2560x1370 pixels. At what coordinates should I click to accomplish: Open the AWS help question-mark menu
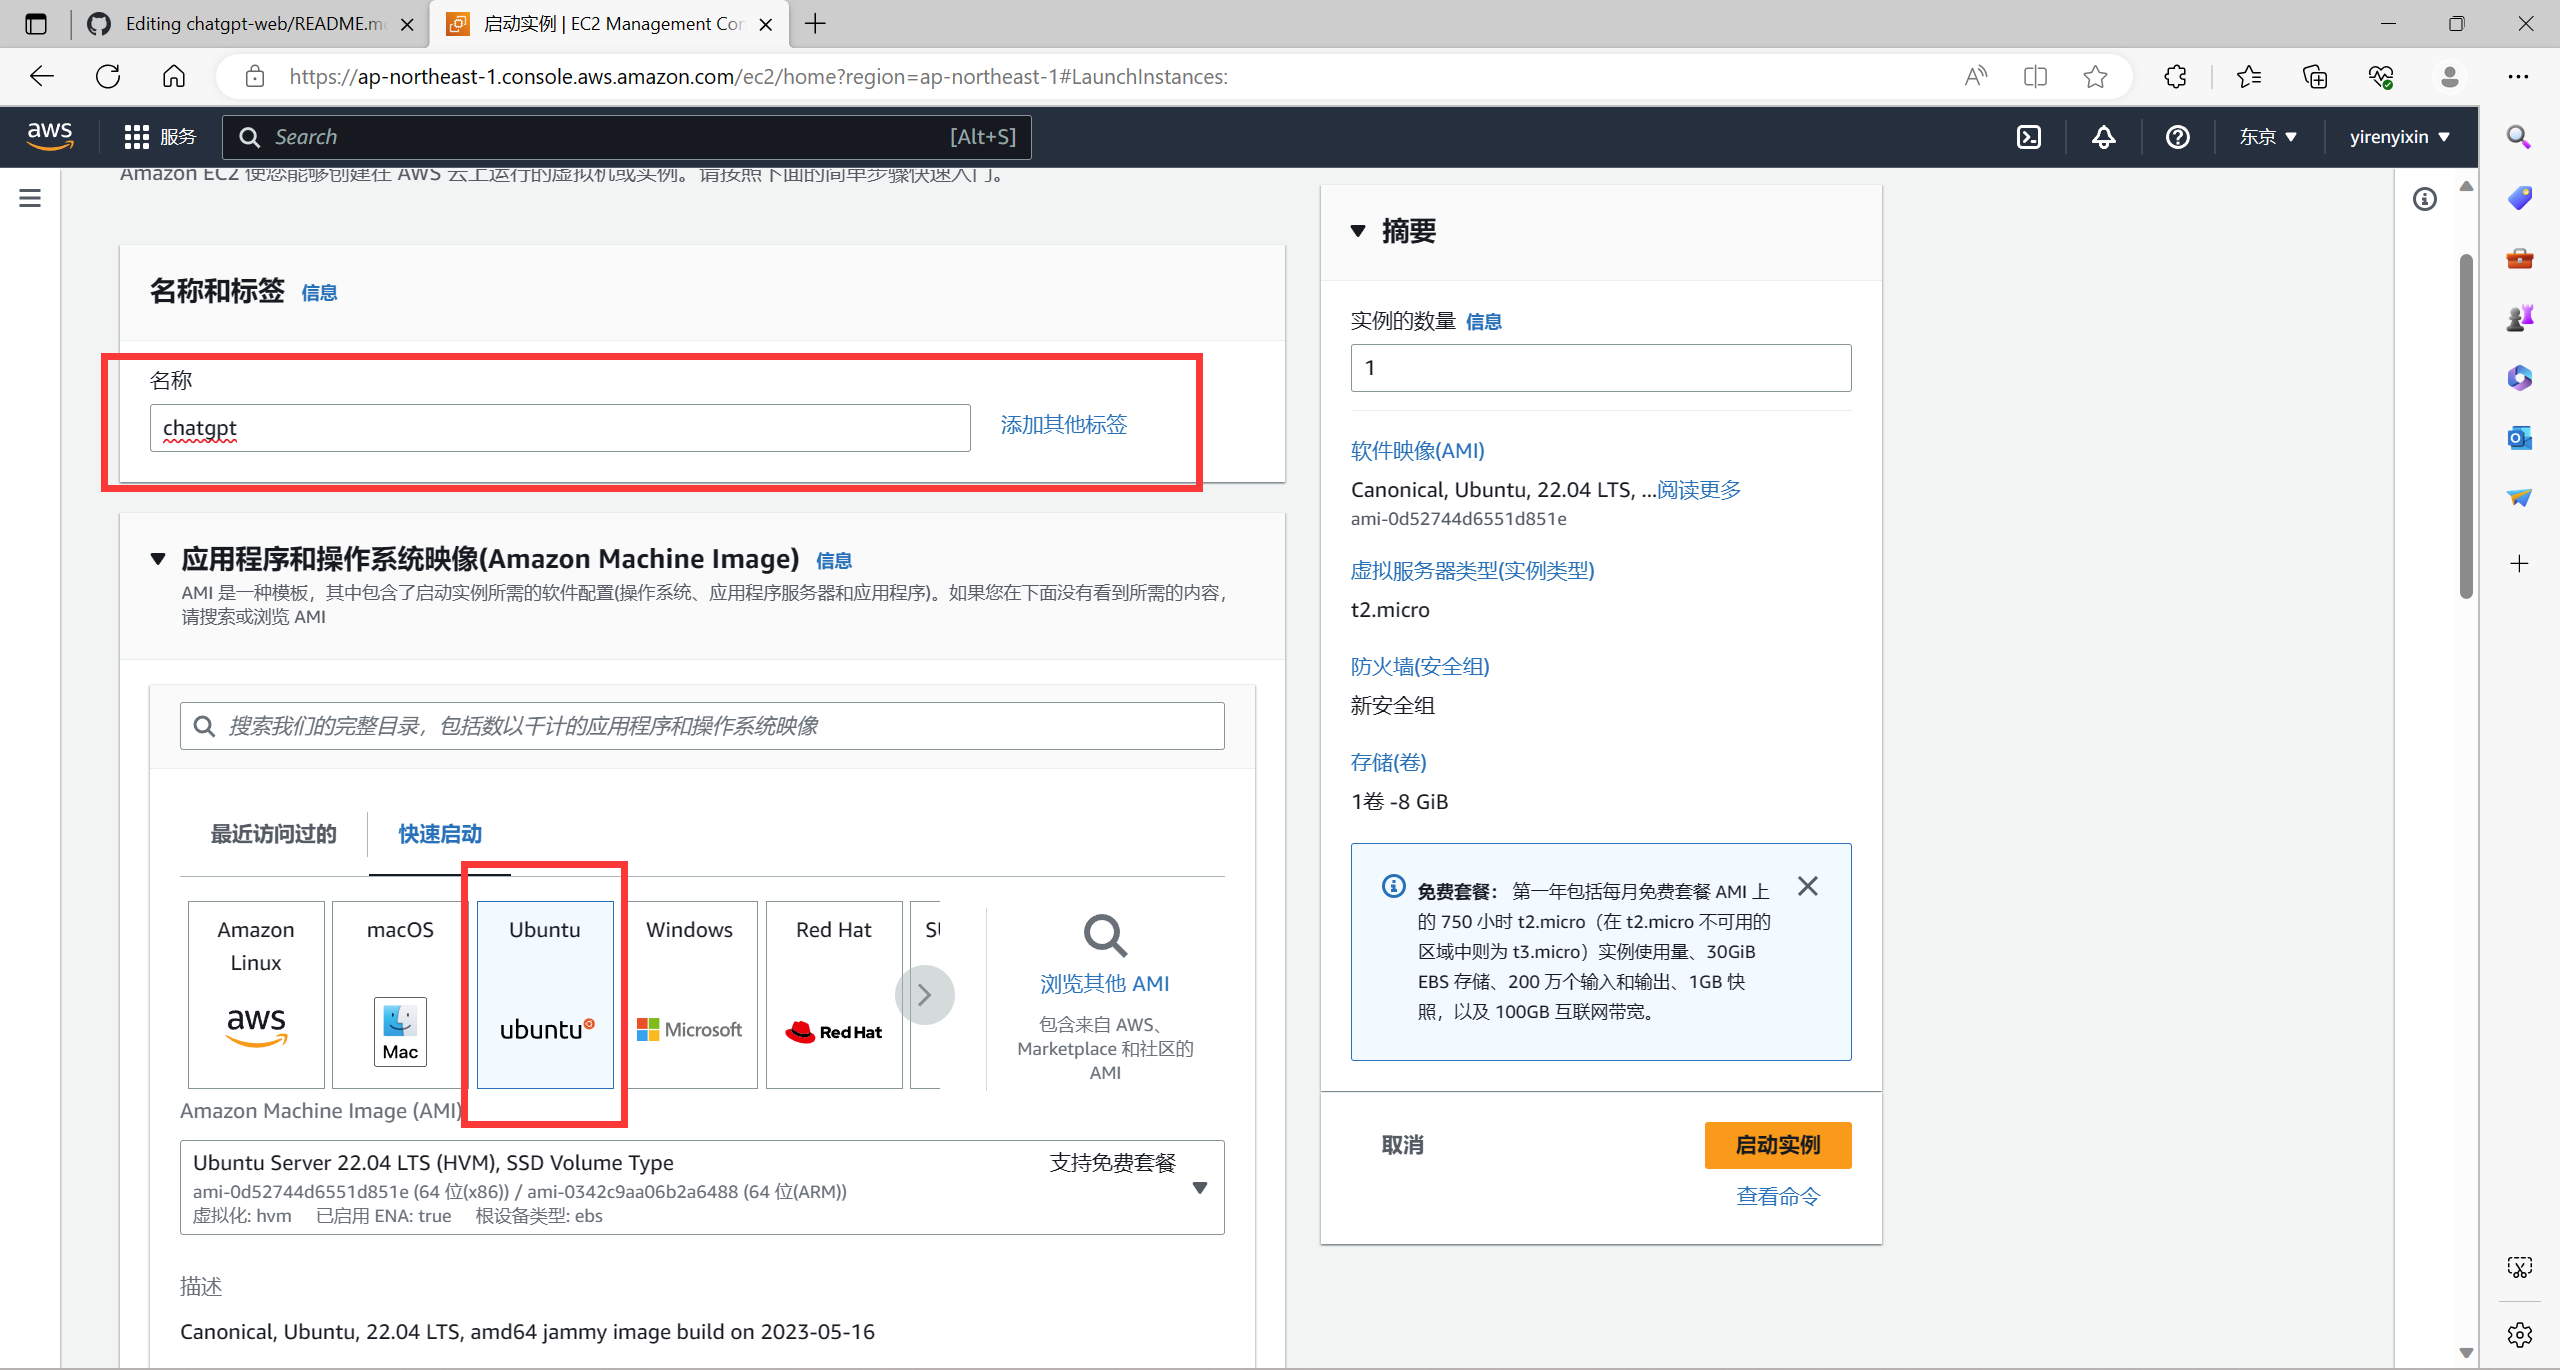click(x=2177, y=137)
